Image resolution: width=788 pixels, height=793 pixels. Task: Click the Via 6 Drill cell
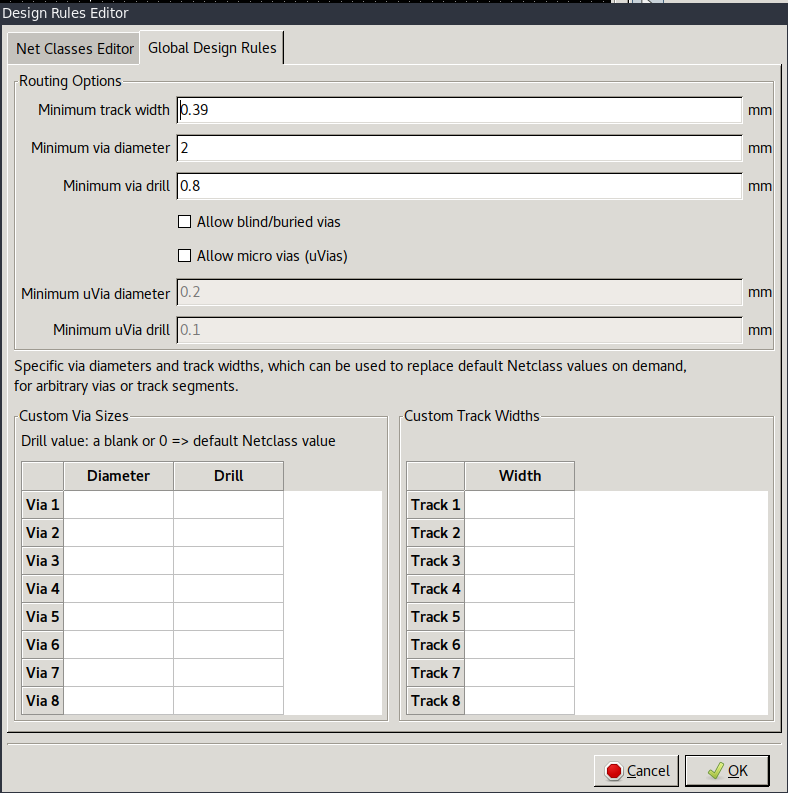pos(229,644)
